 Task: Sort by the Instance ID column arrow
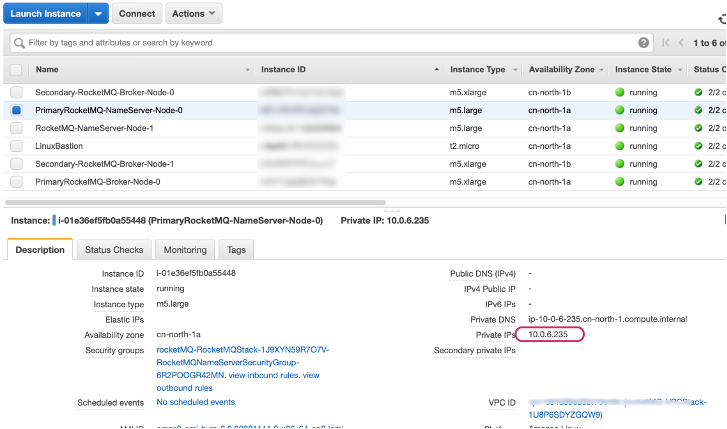[436, 70]
